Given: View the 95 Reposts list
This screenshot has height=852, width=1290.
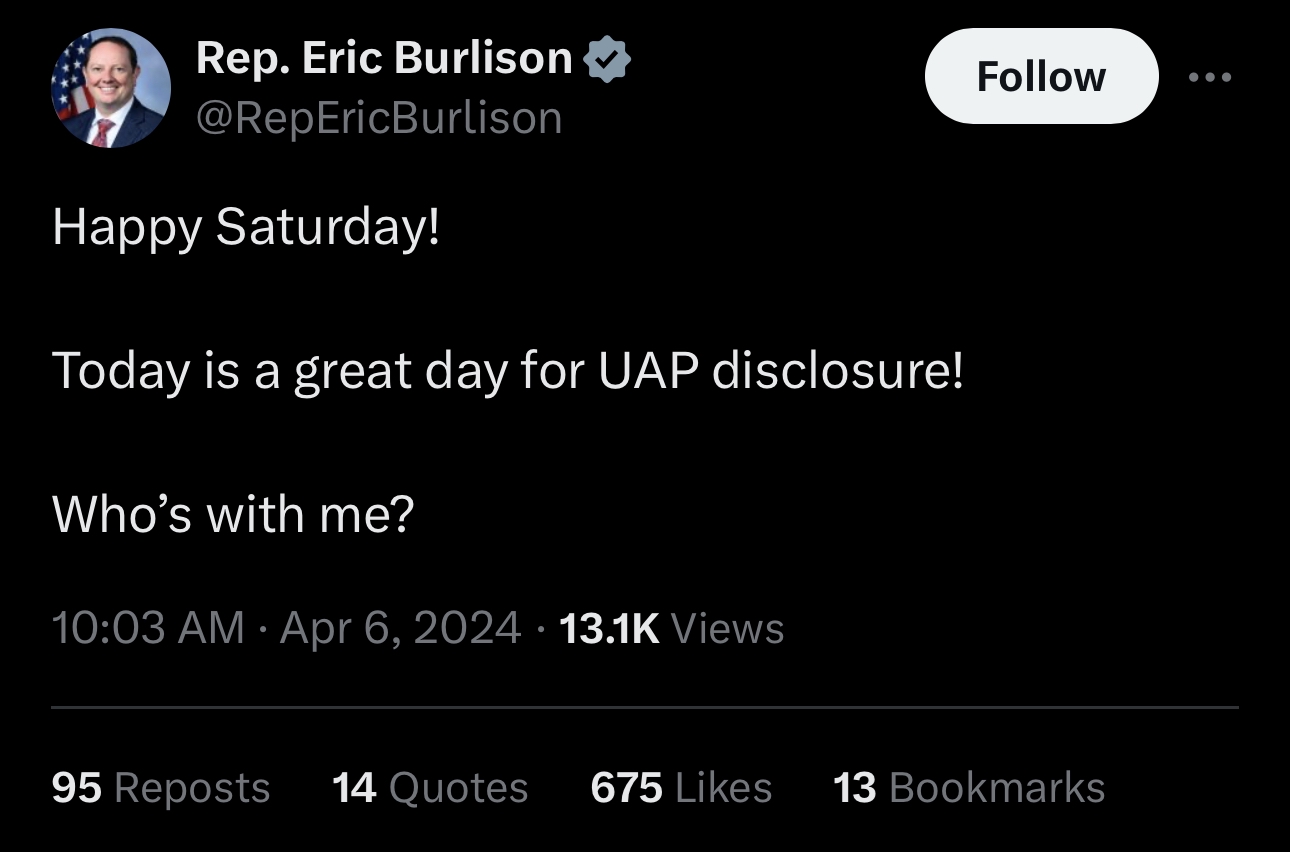Looking at the screenshot, I should (160, 788).
